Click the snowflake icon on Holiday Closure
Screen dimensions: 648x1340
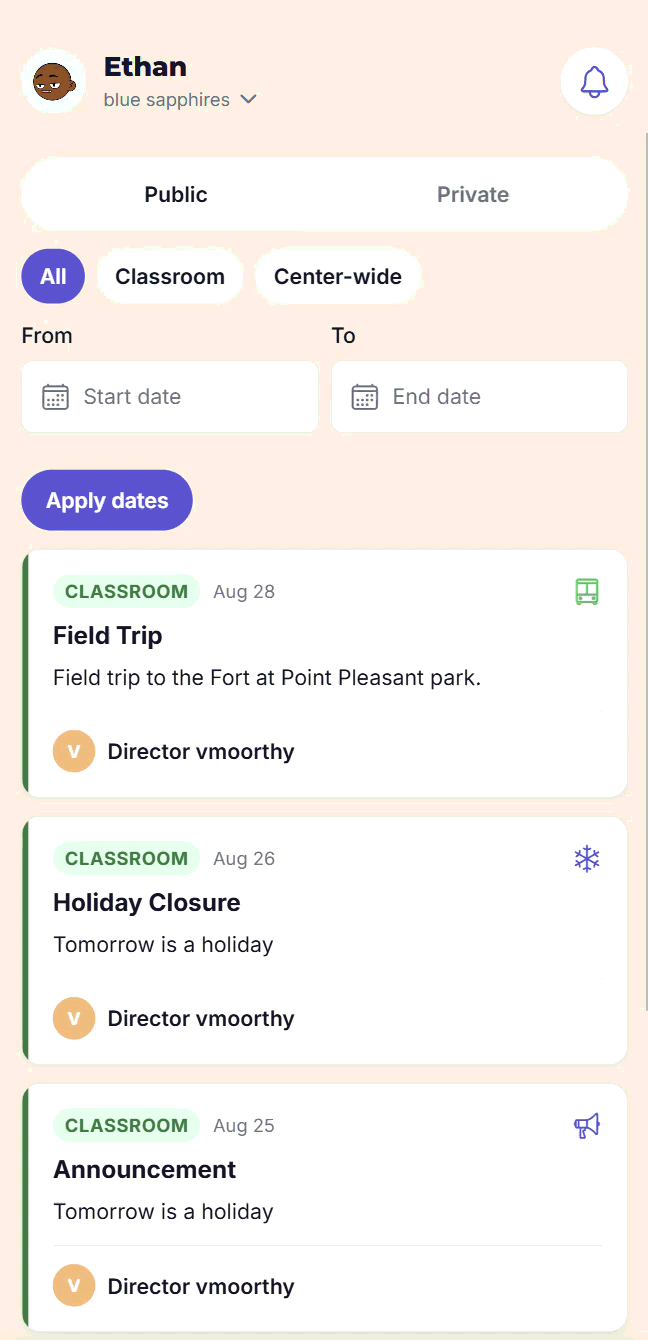coord(587,858)
